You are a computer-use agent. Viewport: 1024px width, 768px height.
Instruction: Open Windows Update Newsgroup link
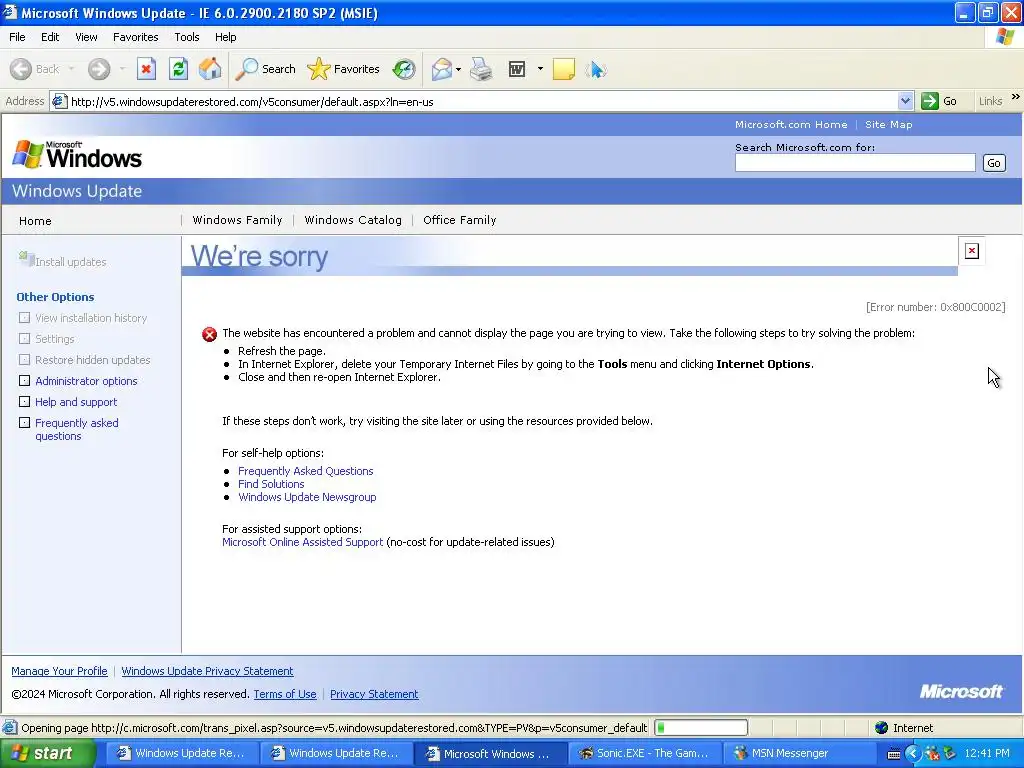(x=307, y=497)
